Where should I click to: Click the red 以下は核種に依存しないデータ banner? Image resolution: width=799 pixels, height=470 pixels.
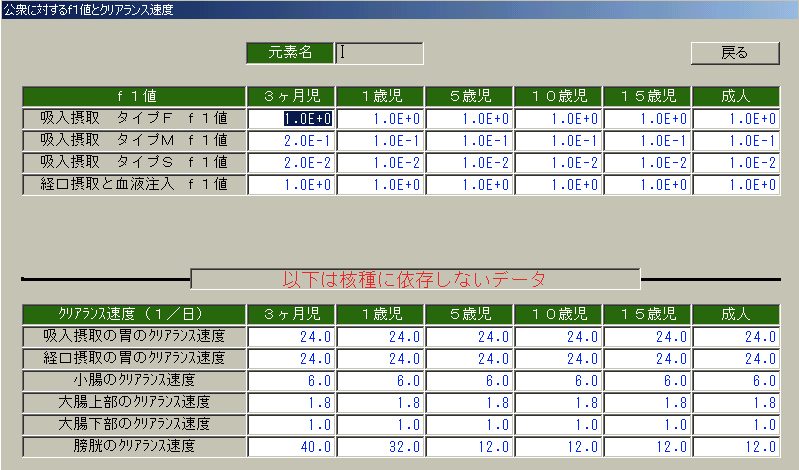point(415,278)
